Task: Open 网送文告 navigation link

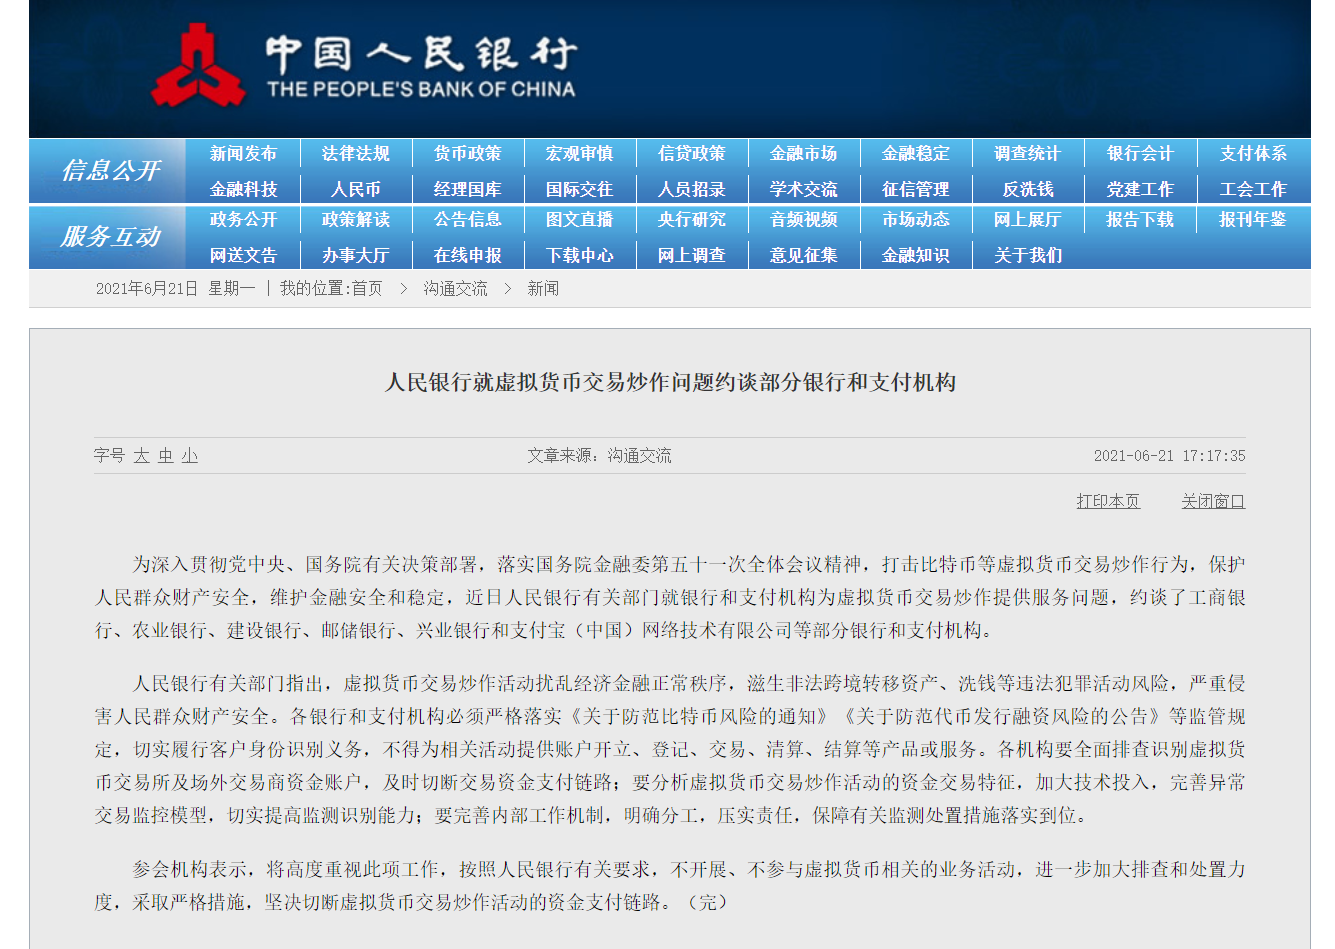Action: point(243,255)
